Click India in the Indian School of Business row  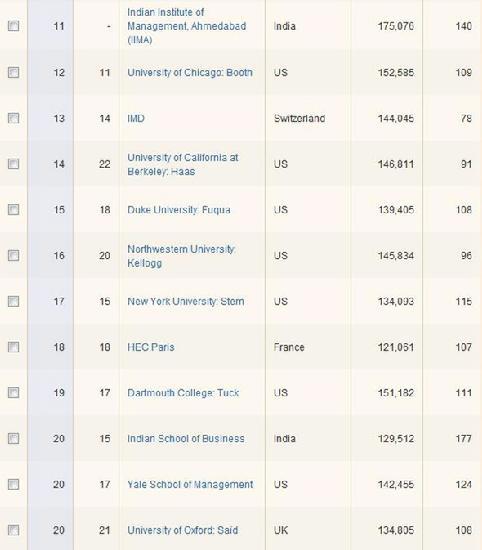click(284, 439)
